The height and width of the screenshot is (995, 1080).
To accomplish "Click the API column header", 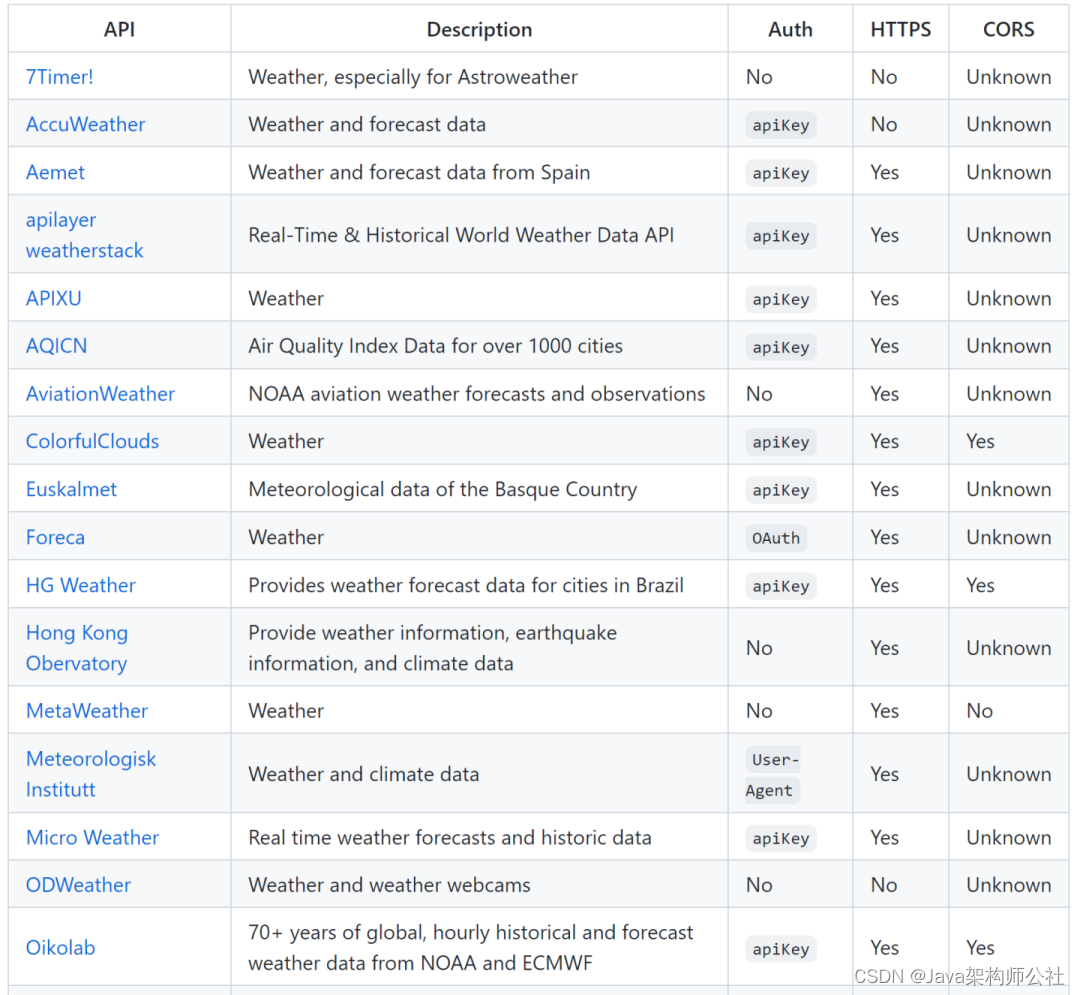I will coord(119,30).
